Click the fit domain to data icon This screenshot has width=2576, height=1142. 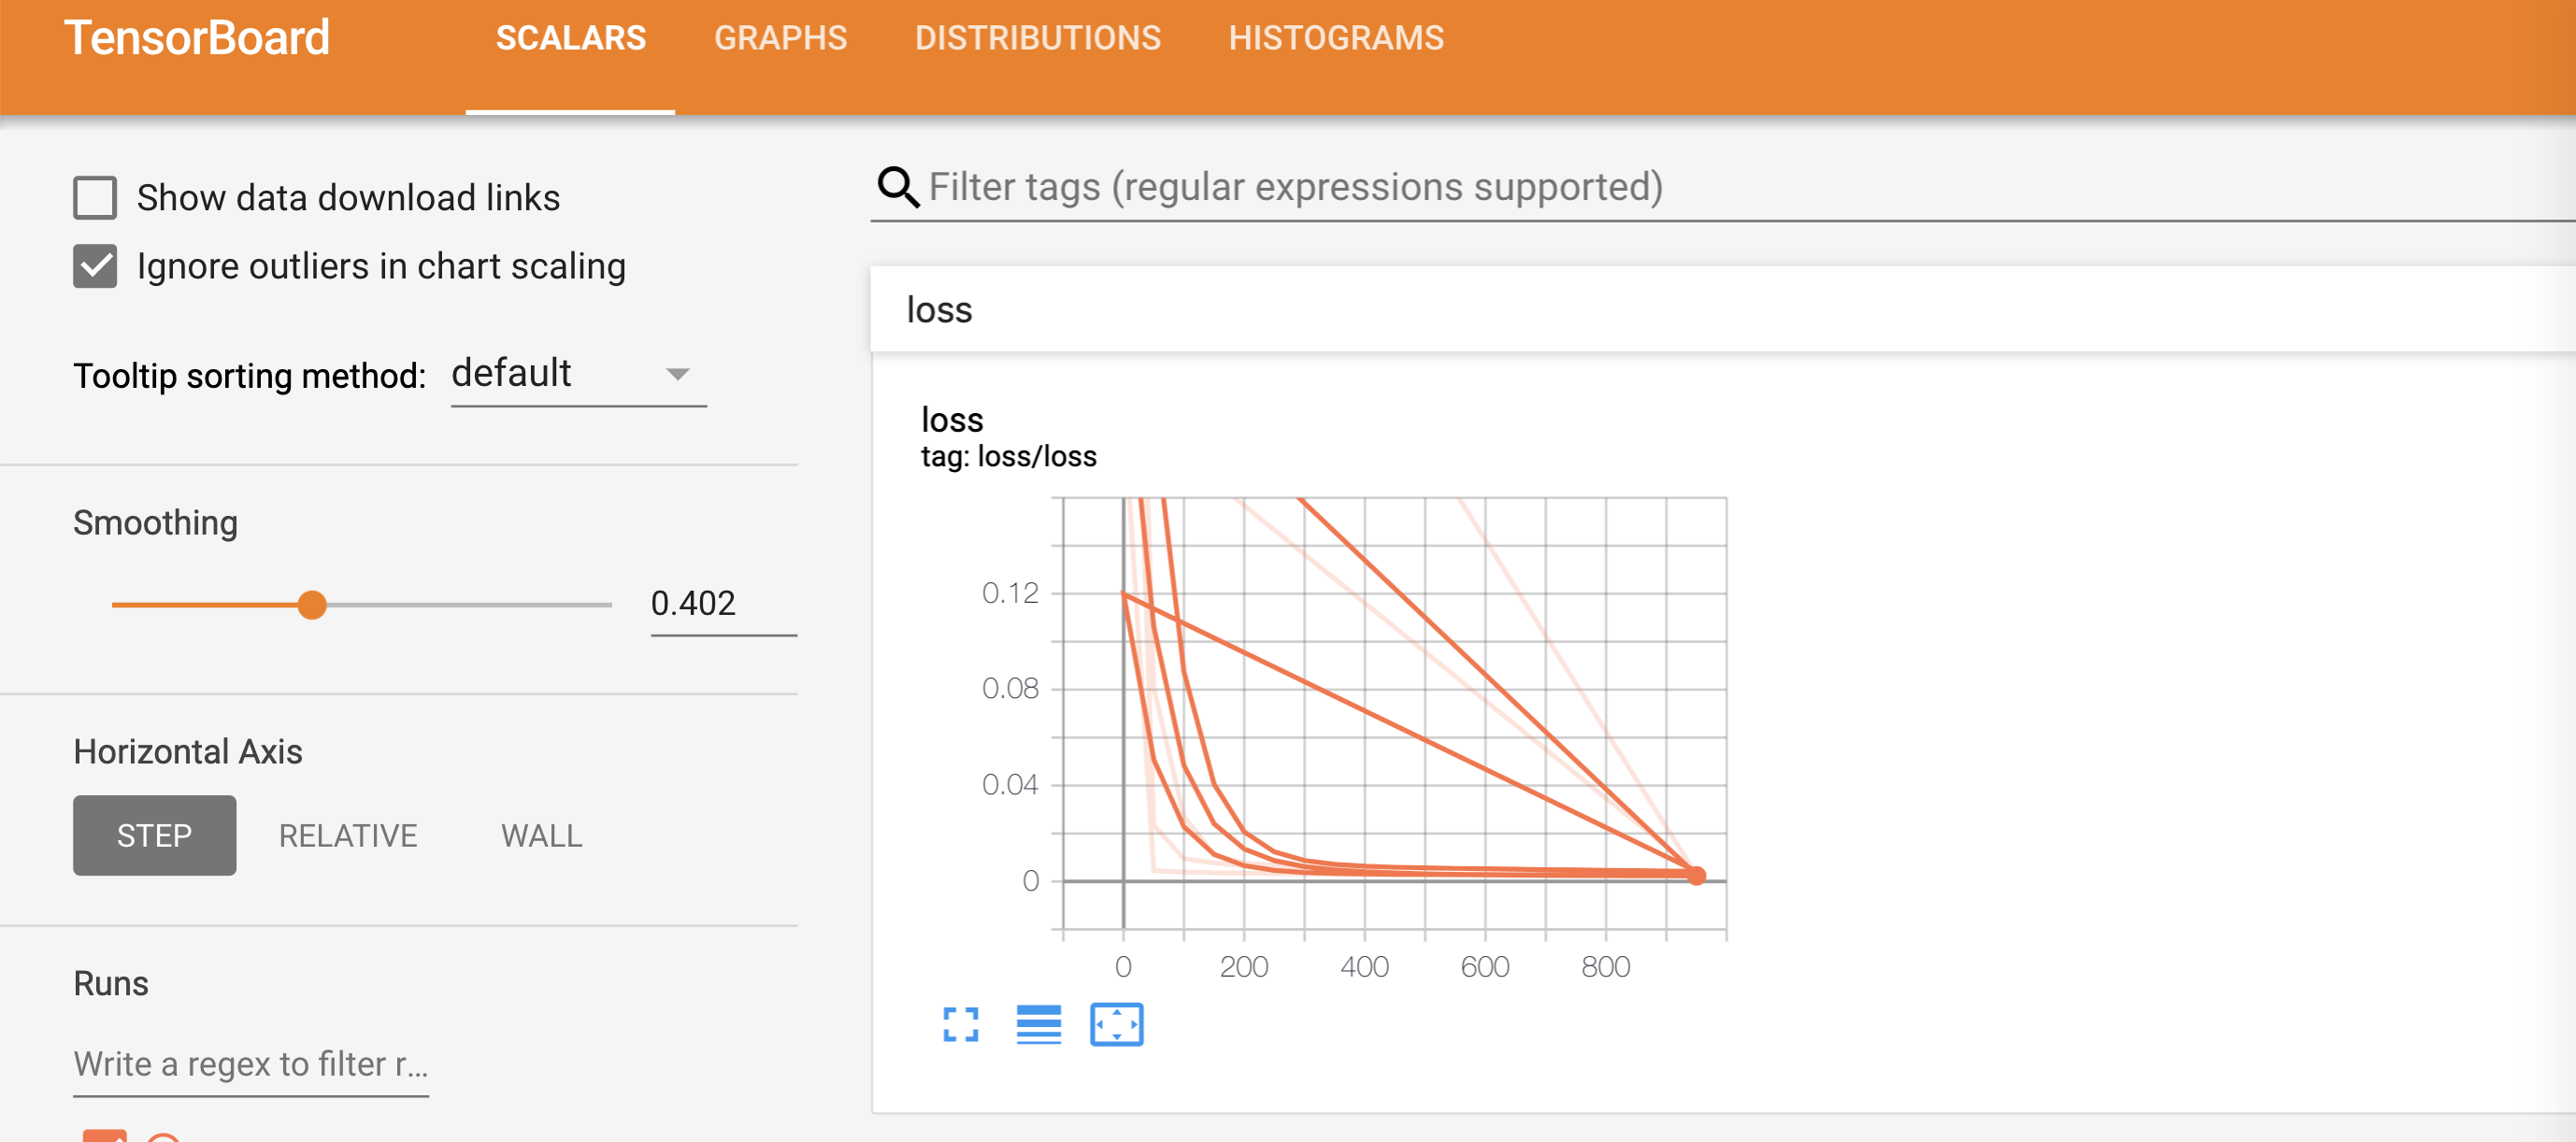[1116, 1024]
